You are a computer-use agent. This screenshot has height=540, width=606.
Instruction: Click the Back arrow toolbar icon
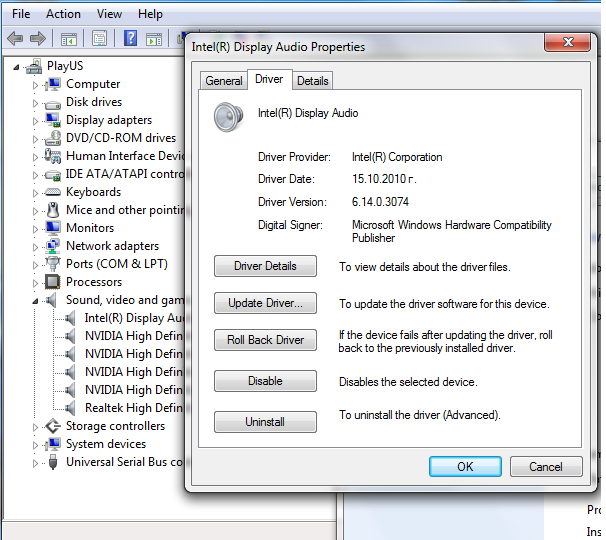(x=15, y=38)
